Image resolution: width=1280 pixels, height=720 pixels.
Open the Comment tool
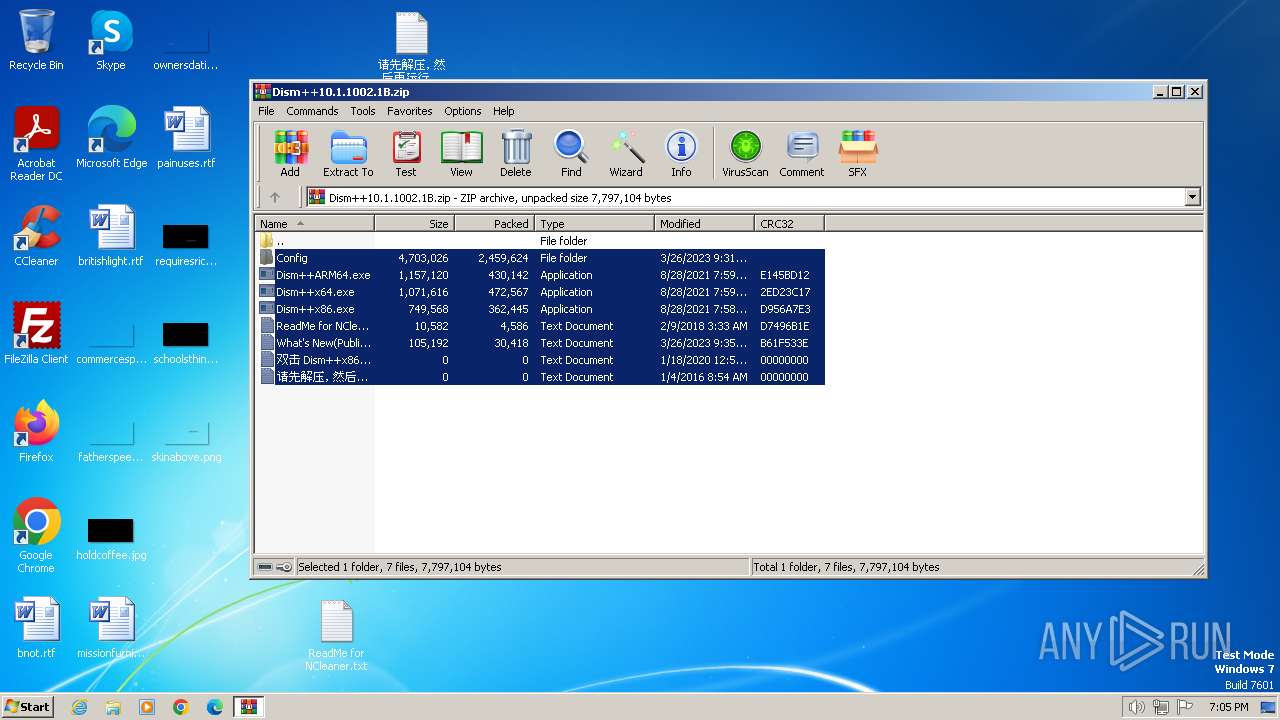[x=802, y=154]
